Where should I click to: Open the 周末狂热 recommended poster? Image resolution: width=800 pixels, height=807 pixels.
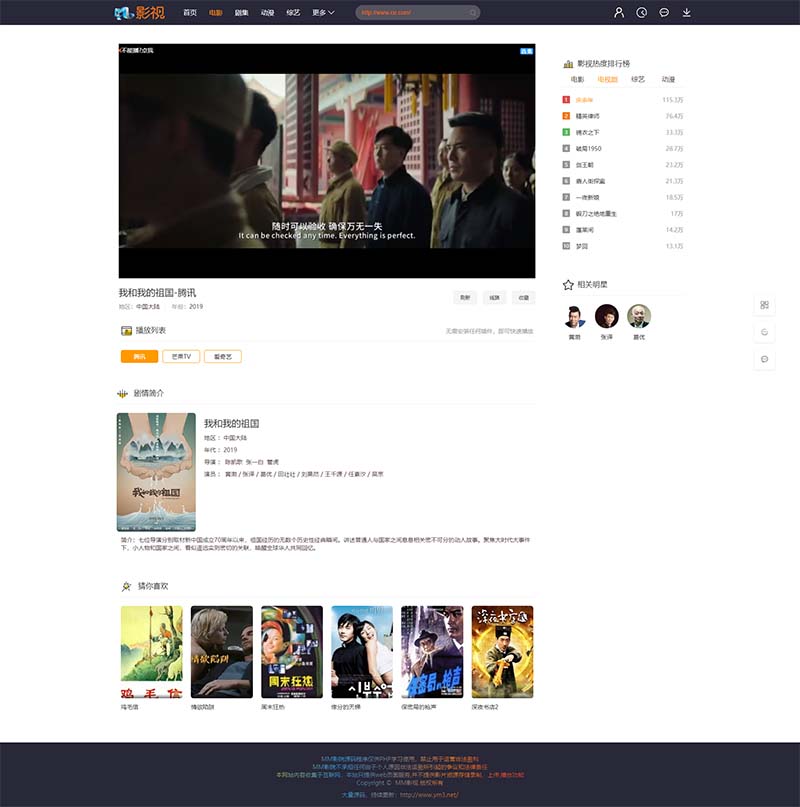[x=292, y=652]
